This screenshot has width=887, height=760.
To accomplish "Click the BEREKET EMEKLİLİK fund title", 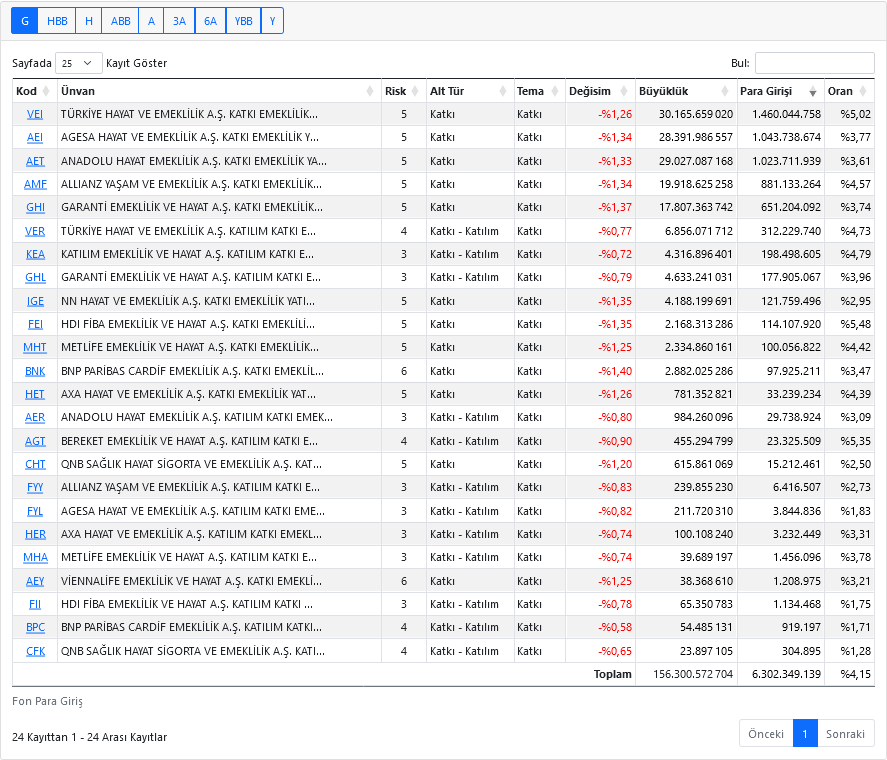I will pyautogui.click(x=190, y=442).
